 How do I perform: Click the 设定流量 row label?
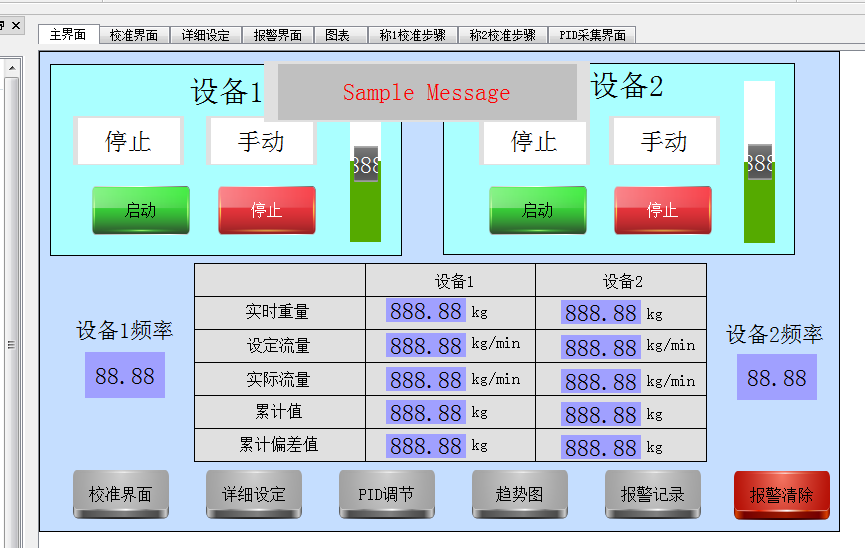point(279,345)
